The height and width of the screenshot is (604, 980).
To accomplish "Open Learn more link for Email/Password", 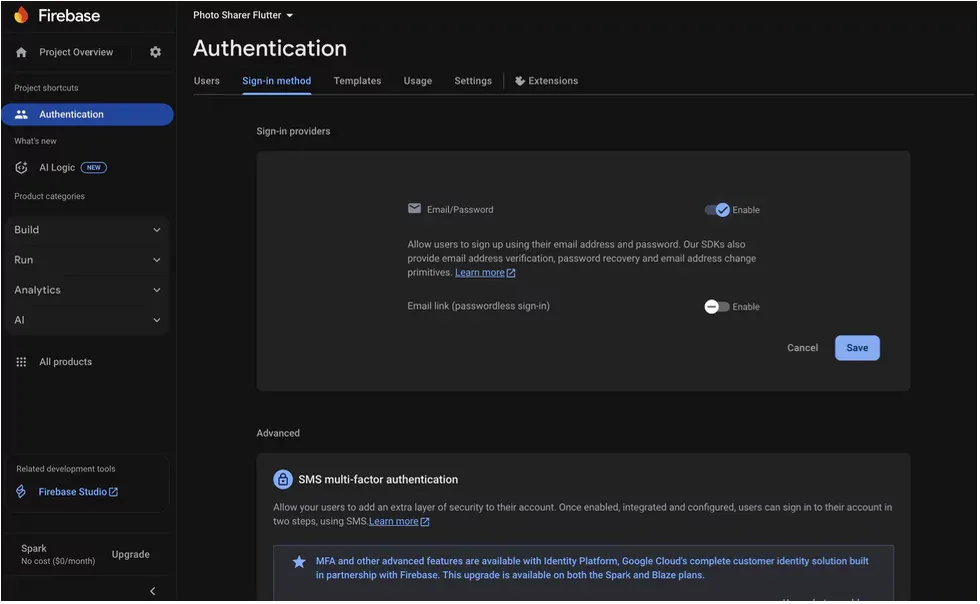I will [480, 273].
